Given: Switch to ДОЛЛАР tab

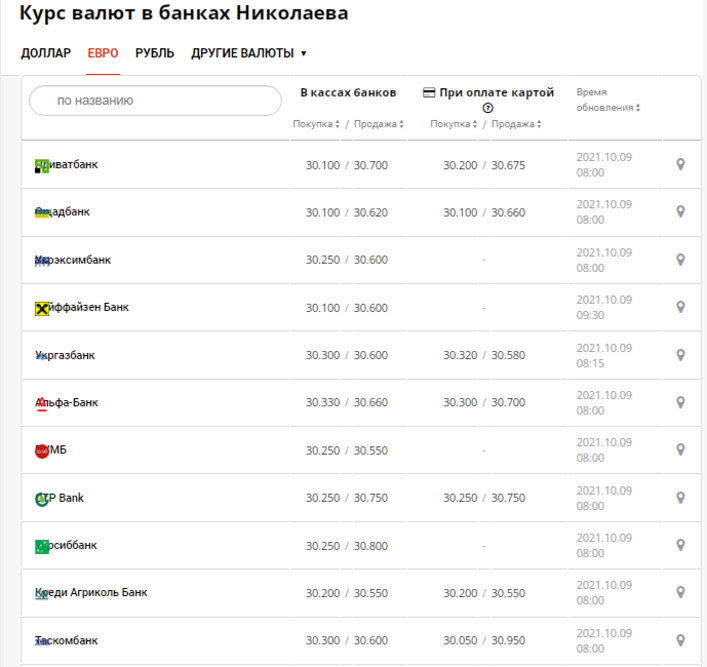Looking at the screenshot, I should tap(46, 53).
